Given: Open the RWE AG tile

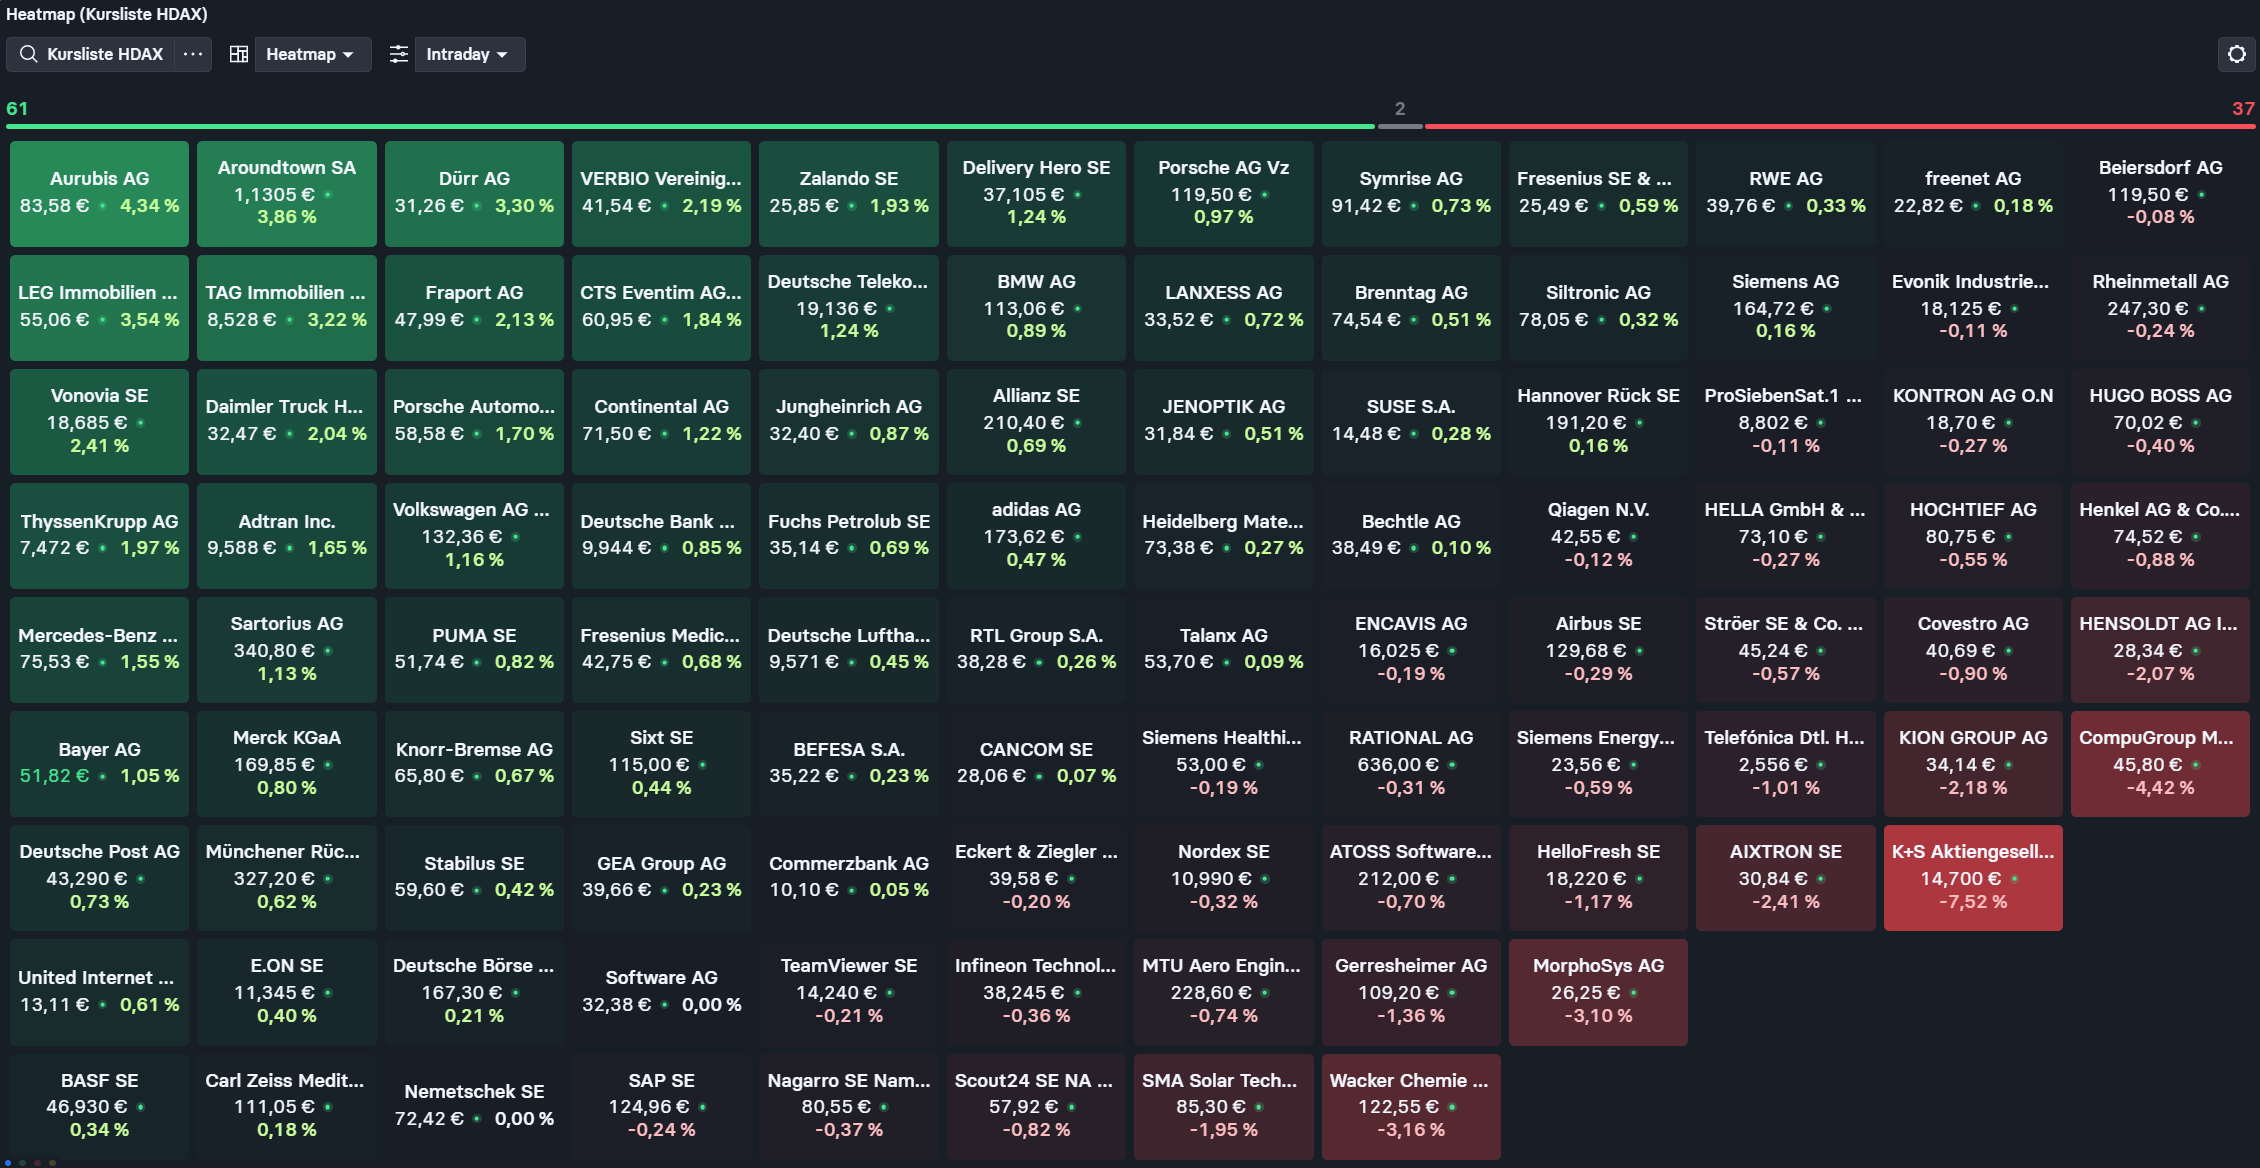Looking at the screenshot, I should point(1786,194).
